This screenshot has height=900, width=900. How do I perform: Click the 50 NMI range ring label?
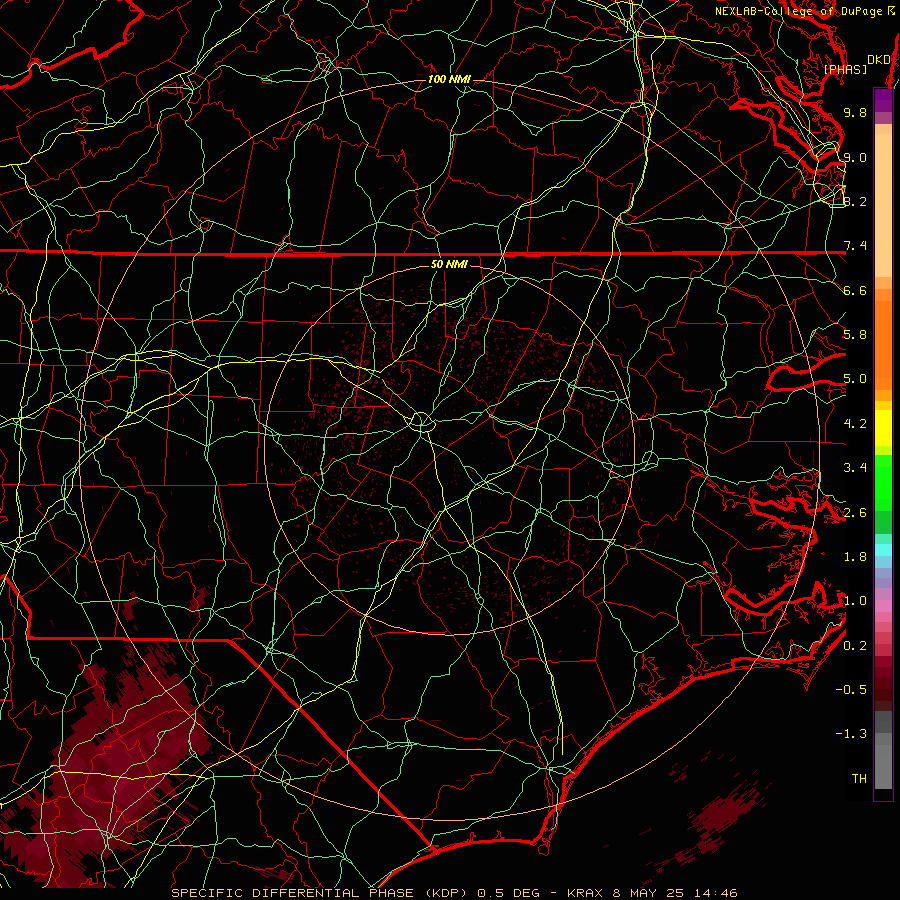coord(449,264)
